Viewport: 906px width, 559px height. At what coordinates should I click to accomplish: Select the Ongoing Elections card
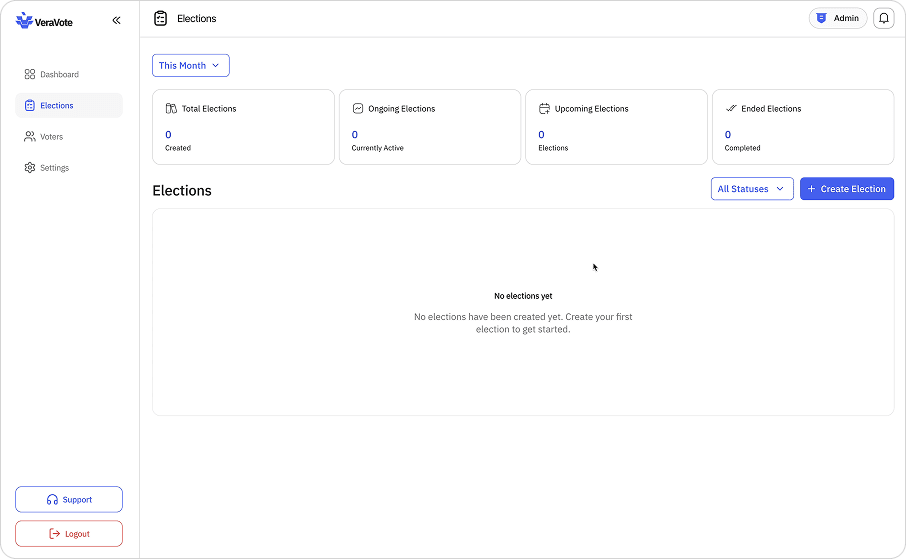pos(430,127)
